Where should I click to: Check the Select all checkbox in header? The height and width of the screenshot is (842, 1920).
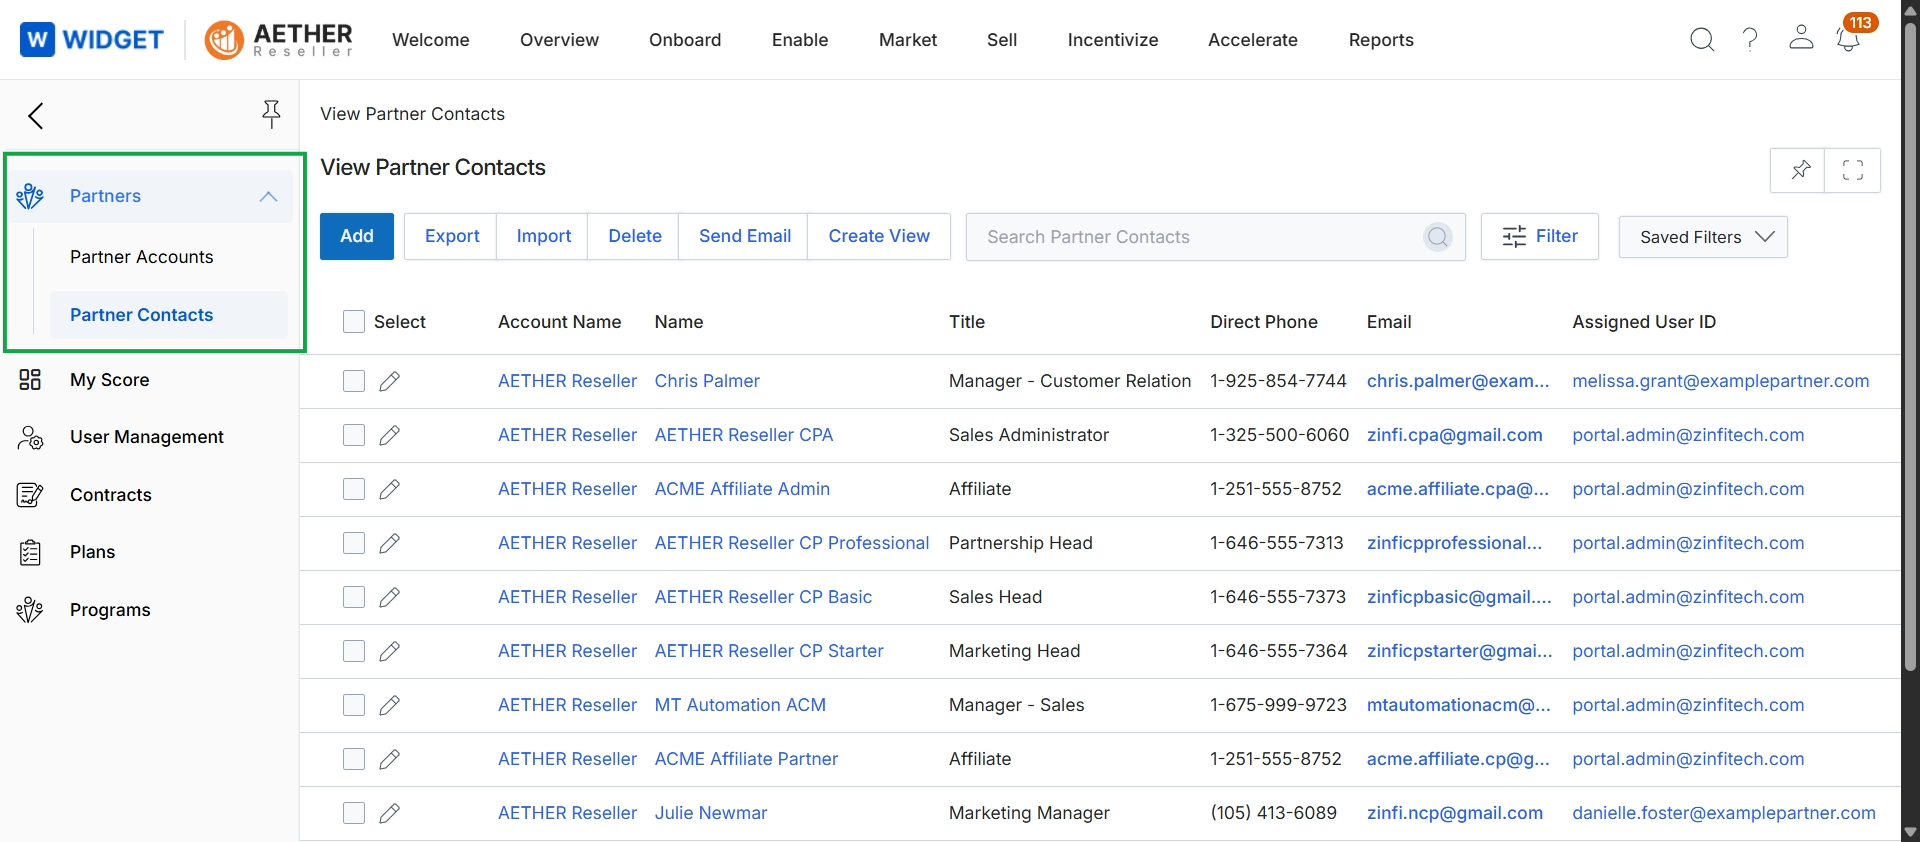click(354, 322)
